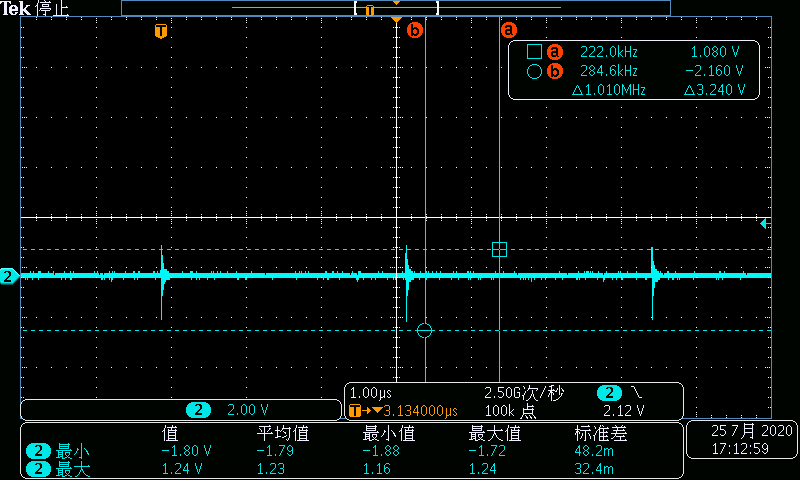Click the channel 2 trigger source badge
Viewport: 800px width, 480px height.
(x=609, y=393)
